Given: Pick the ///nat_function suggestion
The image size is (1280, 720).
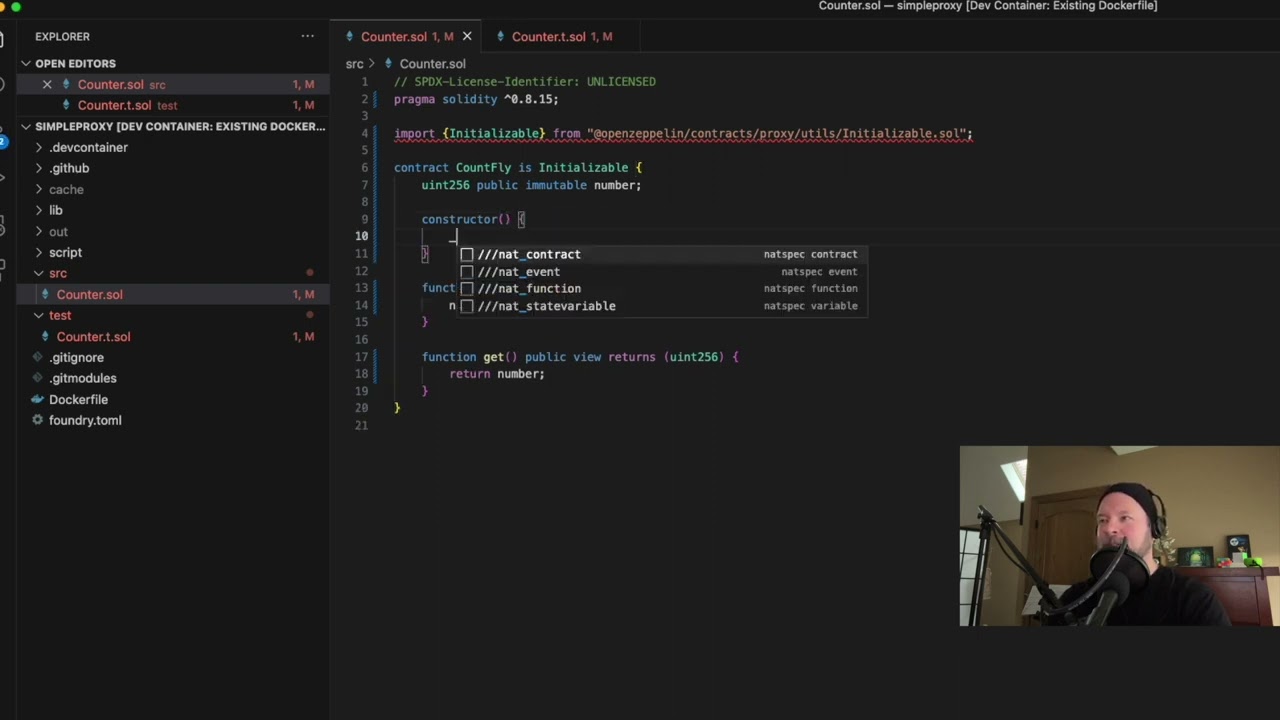Looking at the screenshot, I should (660, 289).
